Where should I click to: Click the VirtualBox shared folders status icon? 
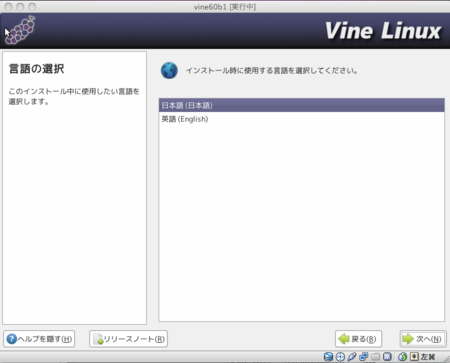[375, 357]
